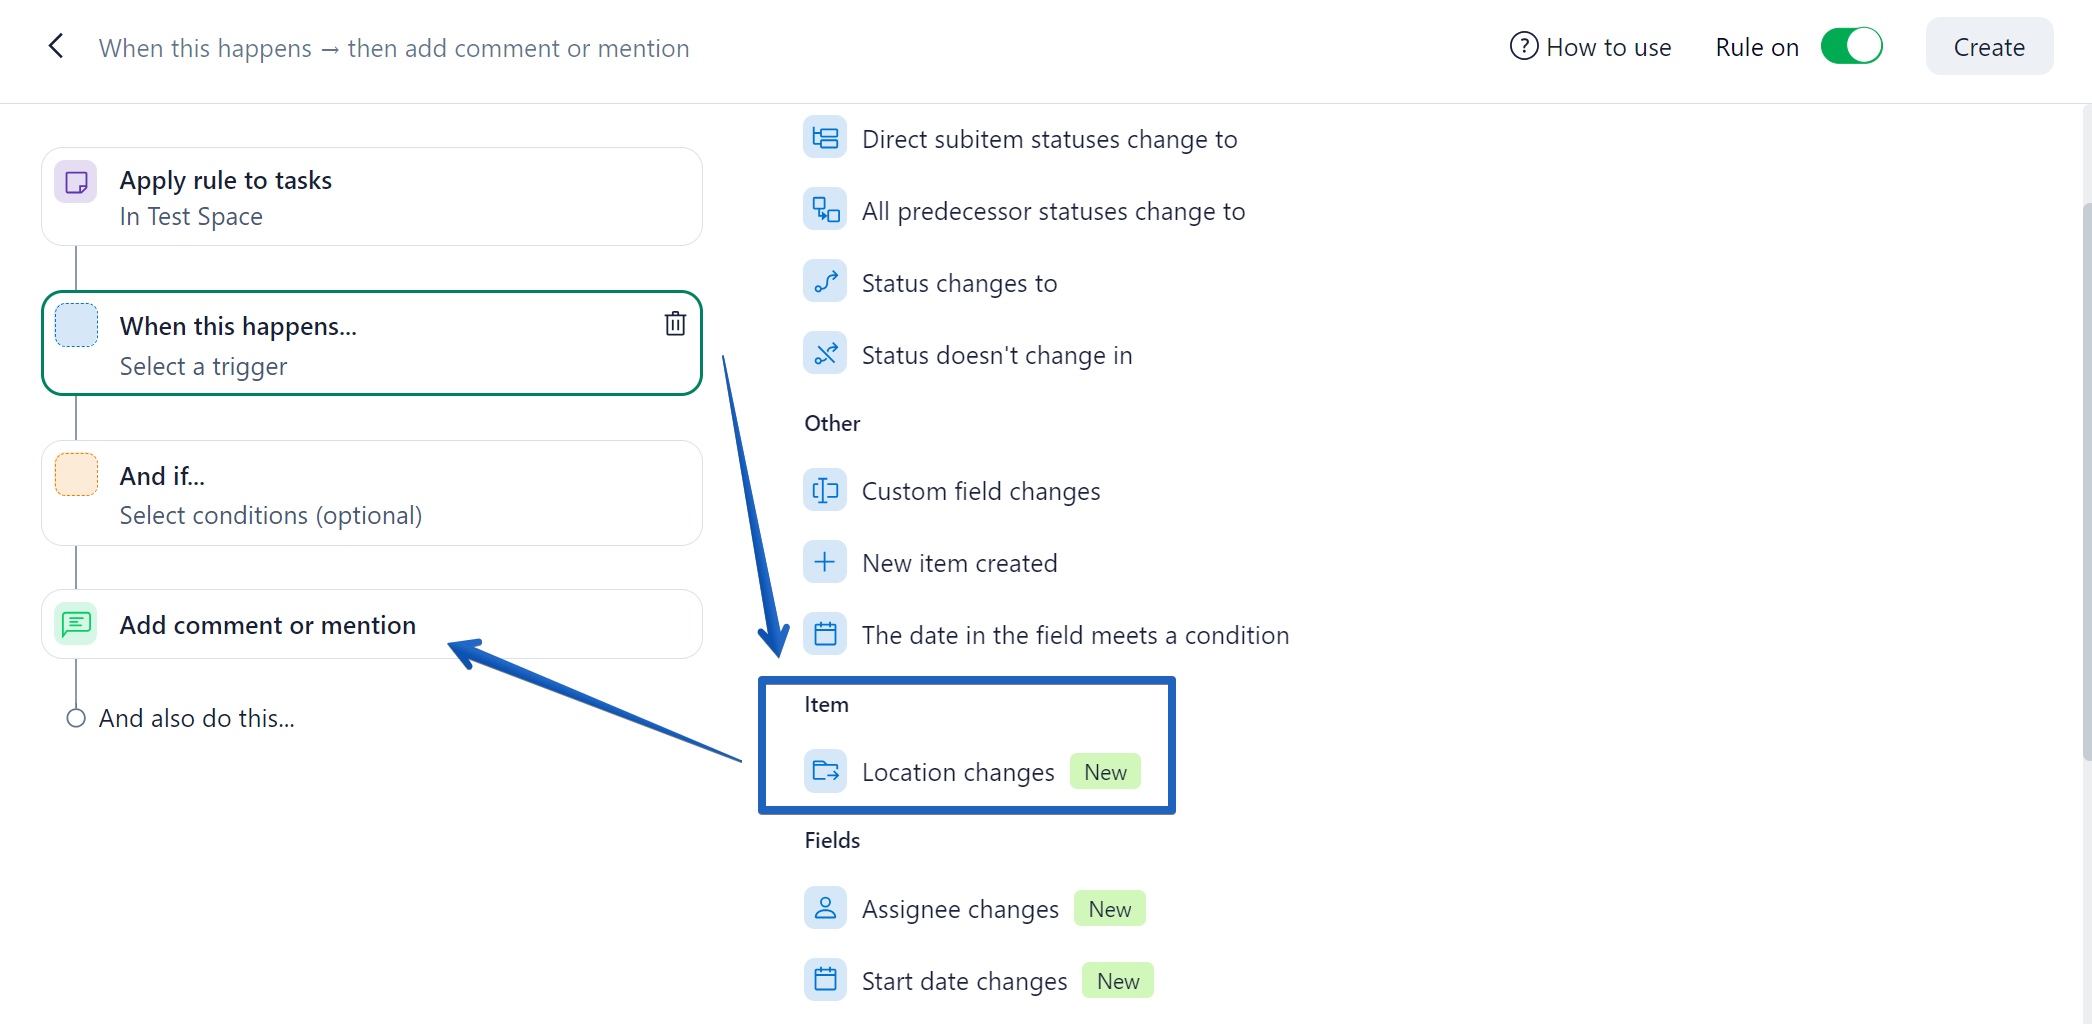Select the When this happens trigger step

click(371, 344)
